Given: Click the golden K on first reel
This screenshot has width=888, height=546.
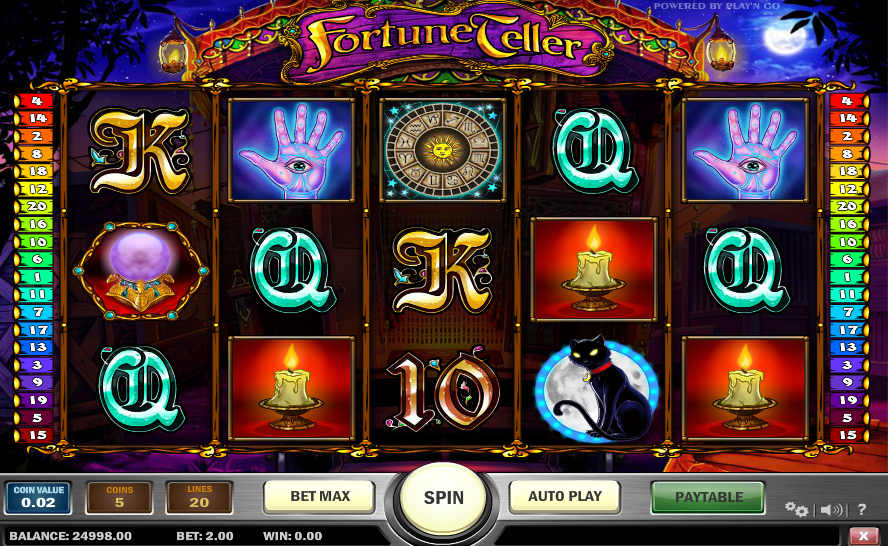Looking at the screenshot, I should pyautogui.click(x=139, y=151).
